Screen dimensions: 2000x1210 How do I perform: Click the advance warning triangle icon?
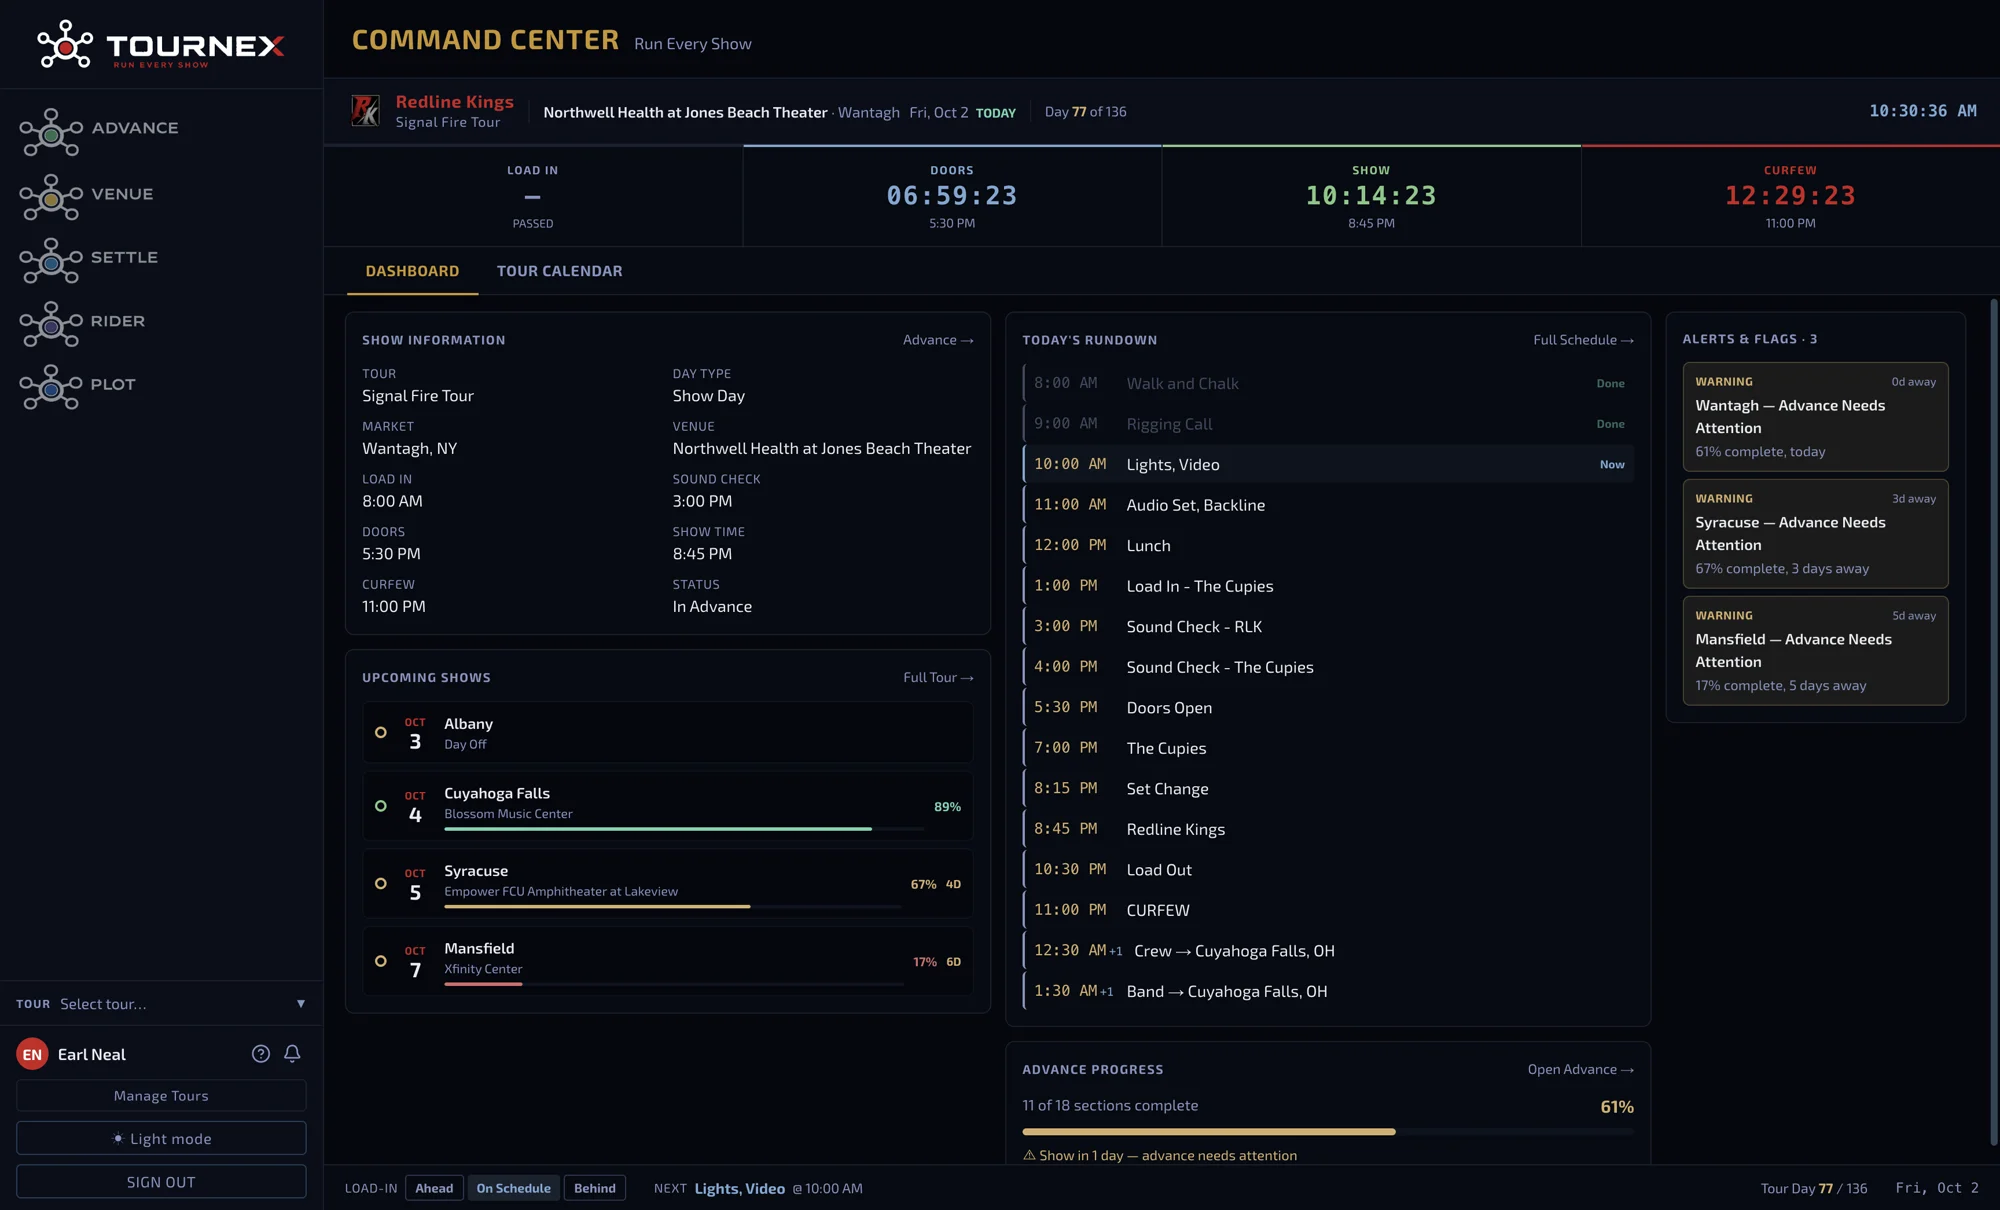click(x=1029, y=1155)
